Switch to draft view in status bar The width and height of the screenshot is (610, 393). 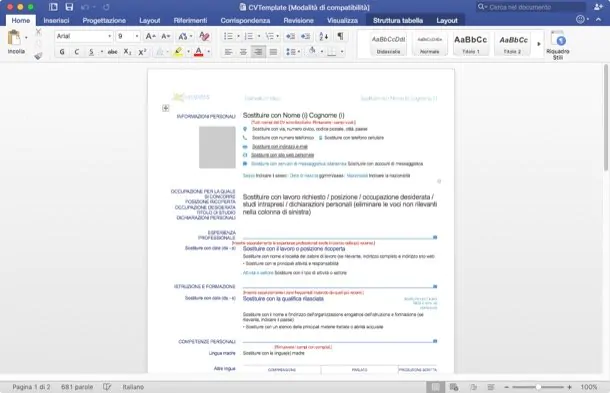point(491,387)
